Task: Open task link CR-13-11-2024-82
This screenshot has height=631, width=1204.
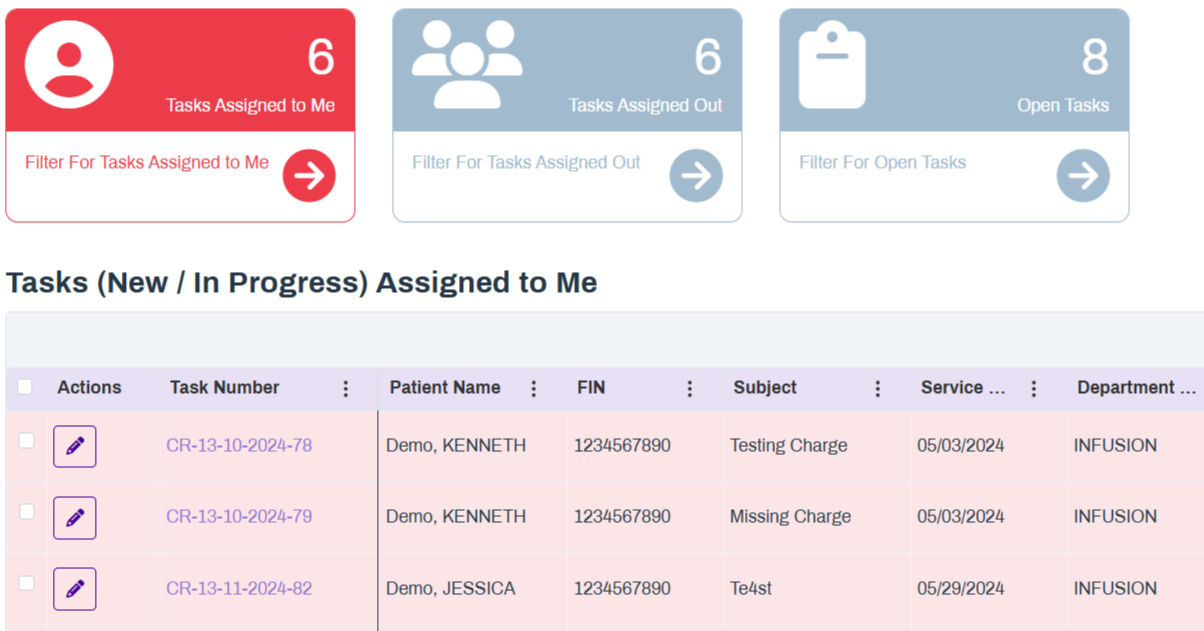Action: [239, 589]
